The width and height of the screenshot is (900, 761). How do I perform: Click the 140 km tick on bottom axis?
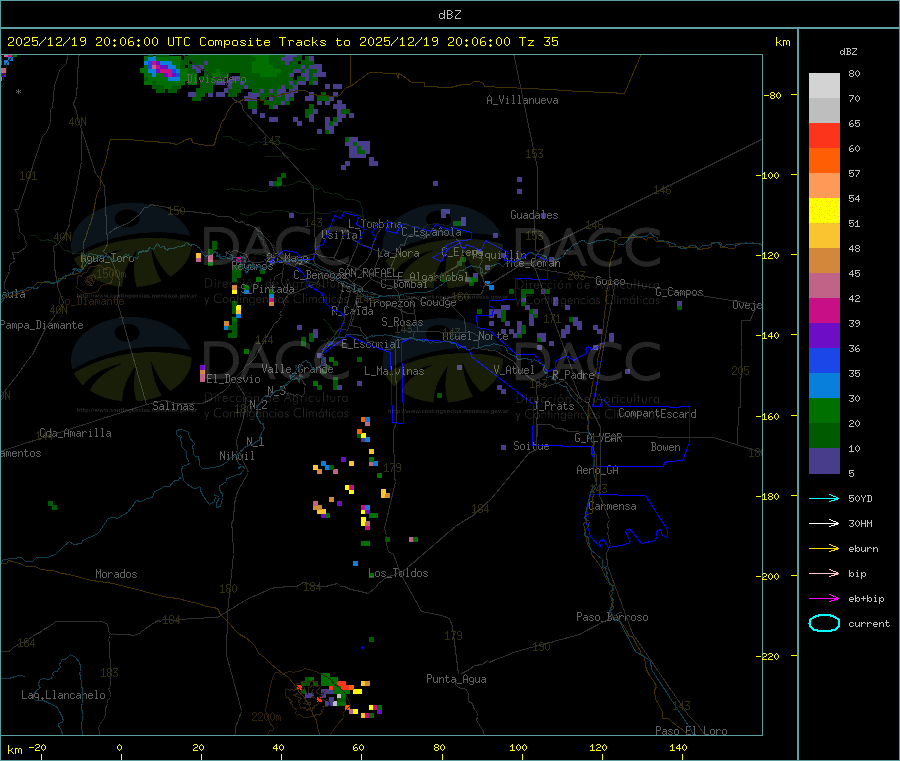[x=678, y=747]
